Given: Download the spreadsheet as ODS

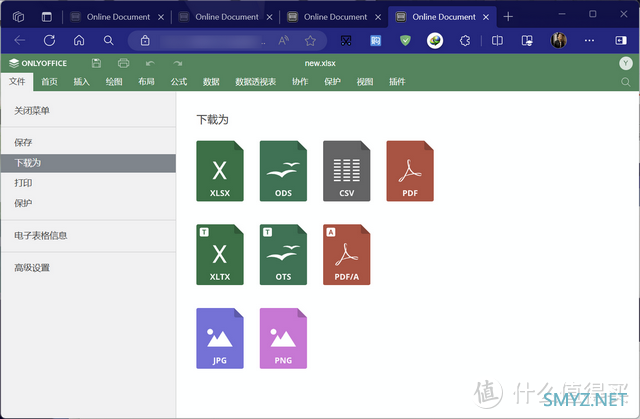Looking at the screenshot, I should click(x=283, y=171).
